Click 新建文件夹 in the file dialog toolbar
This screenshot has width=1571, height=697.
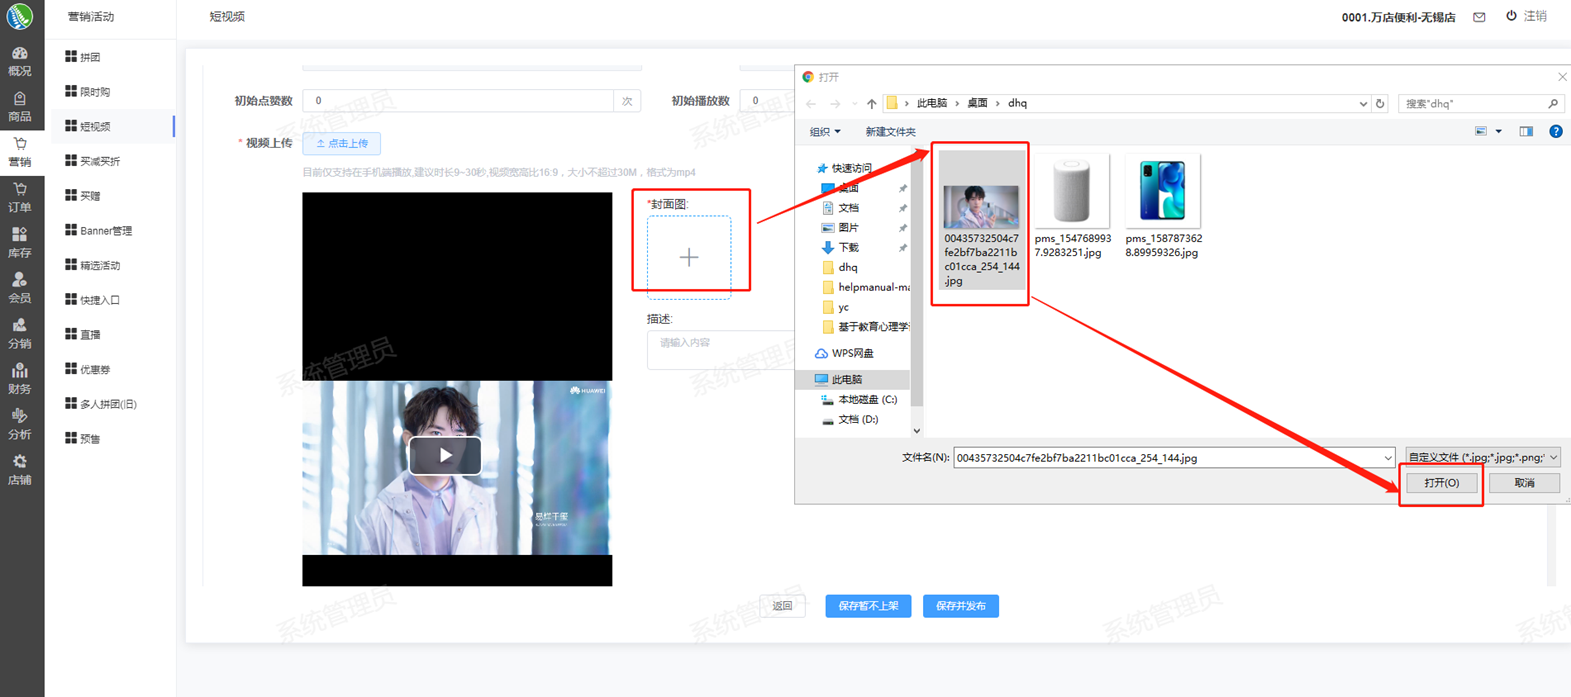(x=890, y=132)
